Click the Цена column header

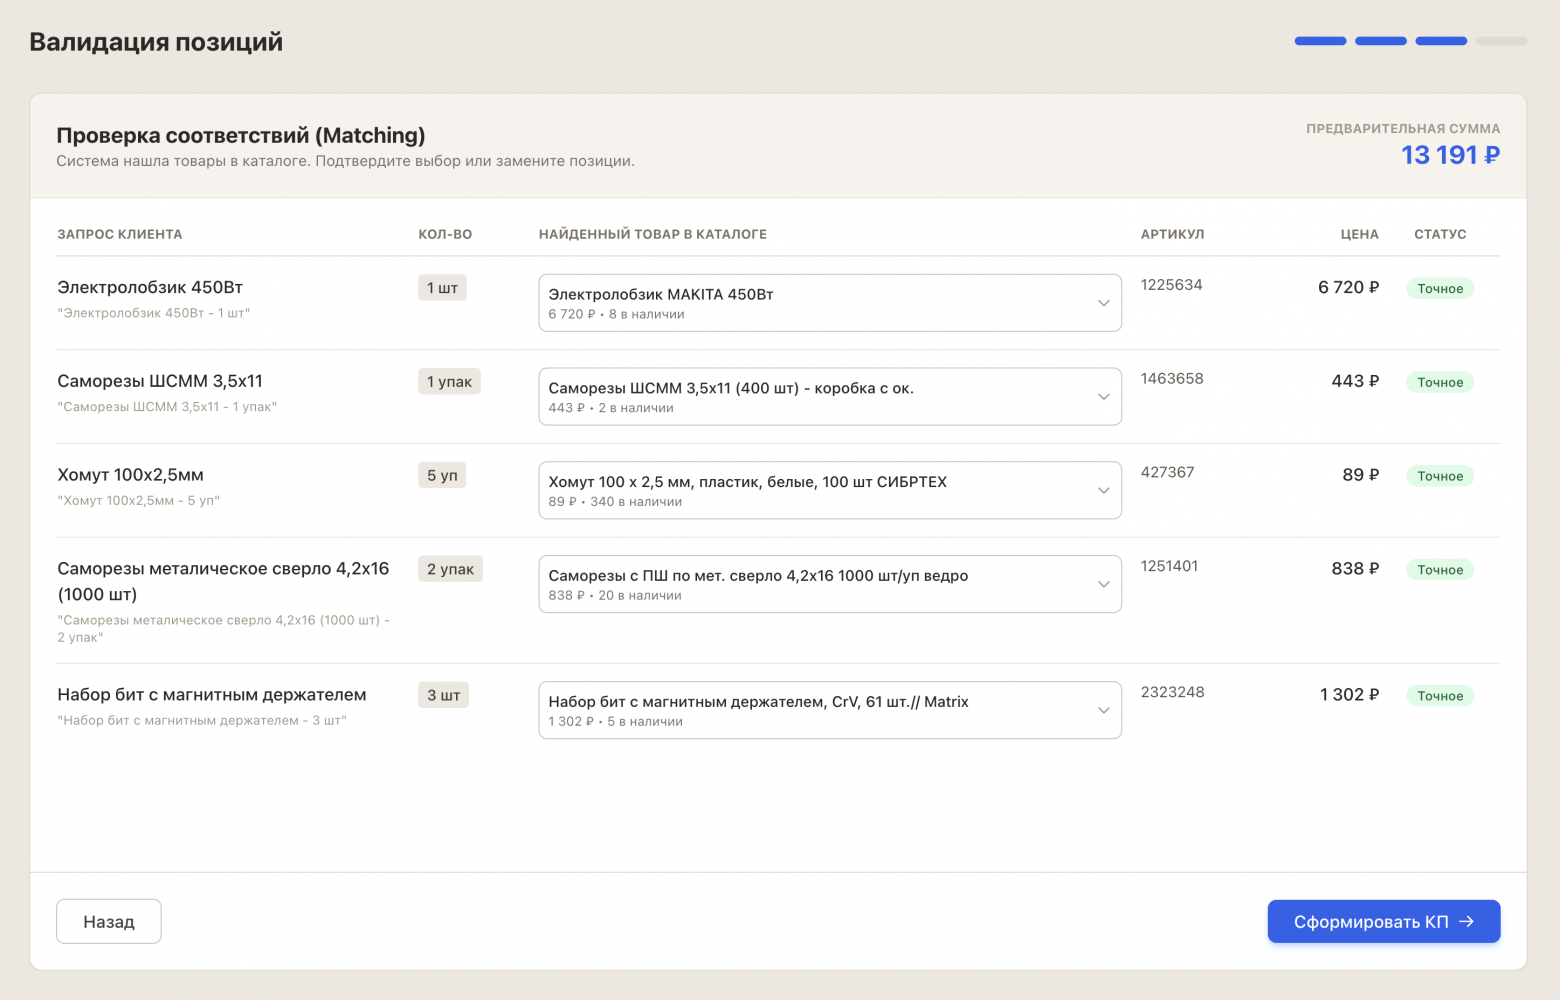pos(1360,234)
